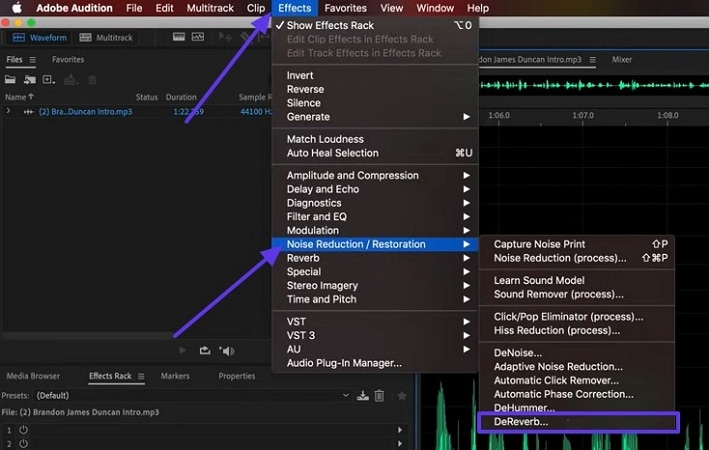
Task: Open the VST submenu
Action: (375, 322)
